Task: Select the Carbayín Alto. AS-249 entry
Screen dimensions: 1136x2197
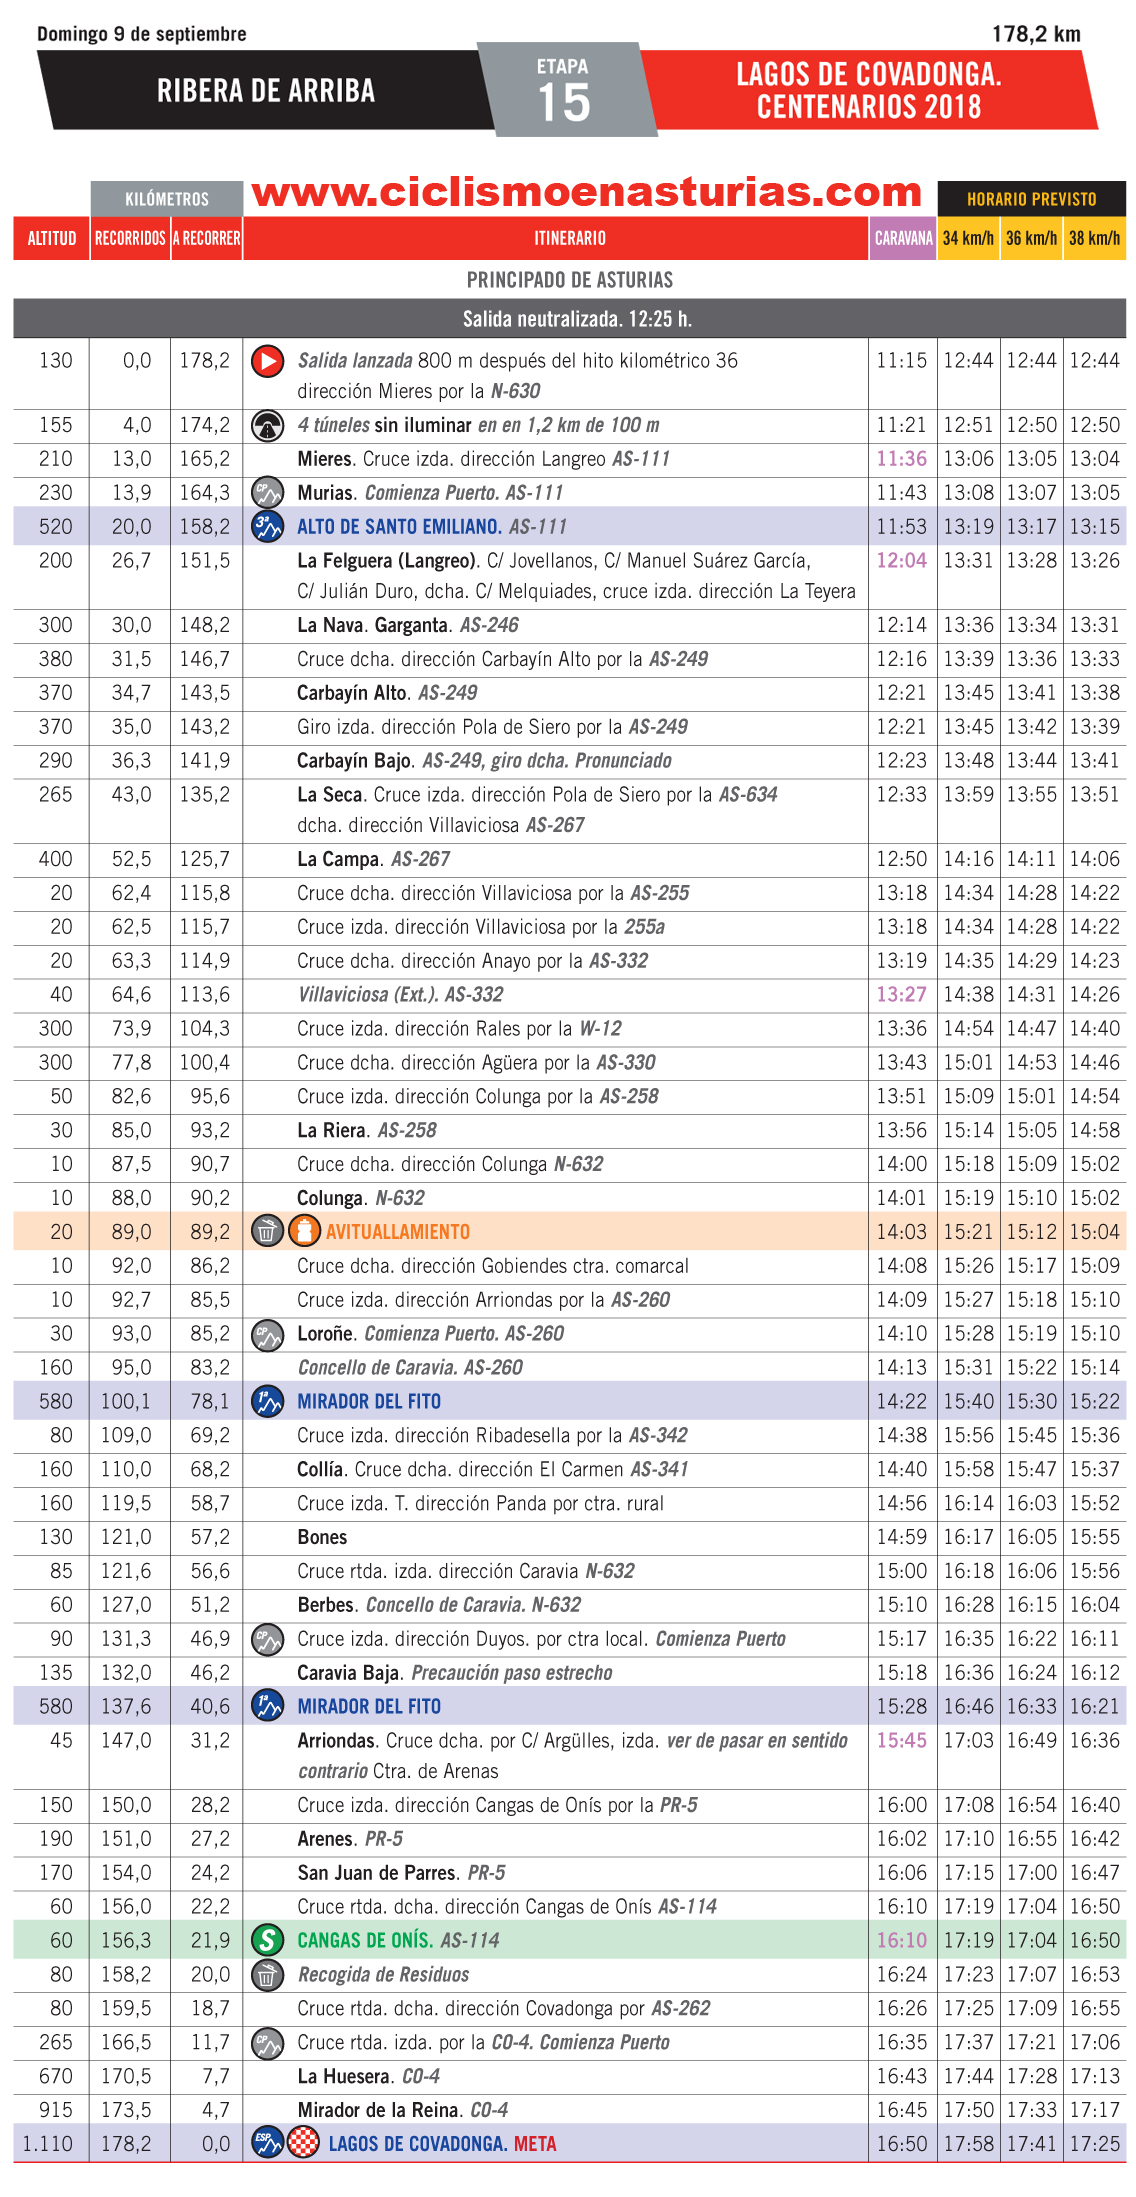Action: (387, 693)
